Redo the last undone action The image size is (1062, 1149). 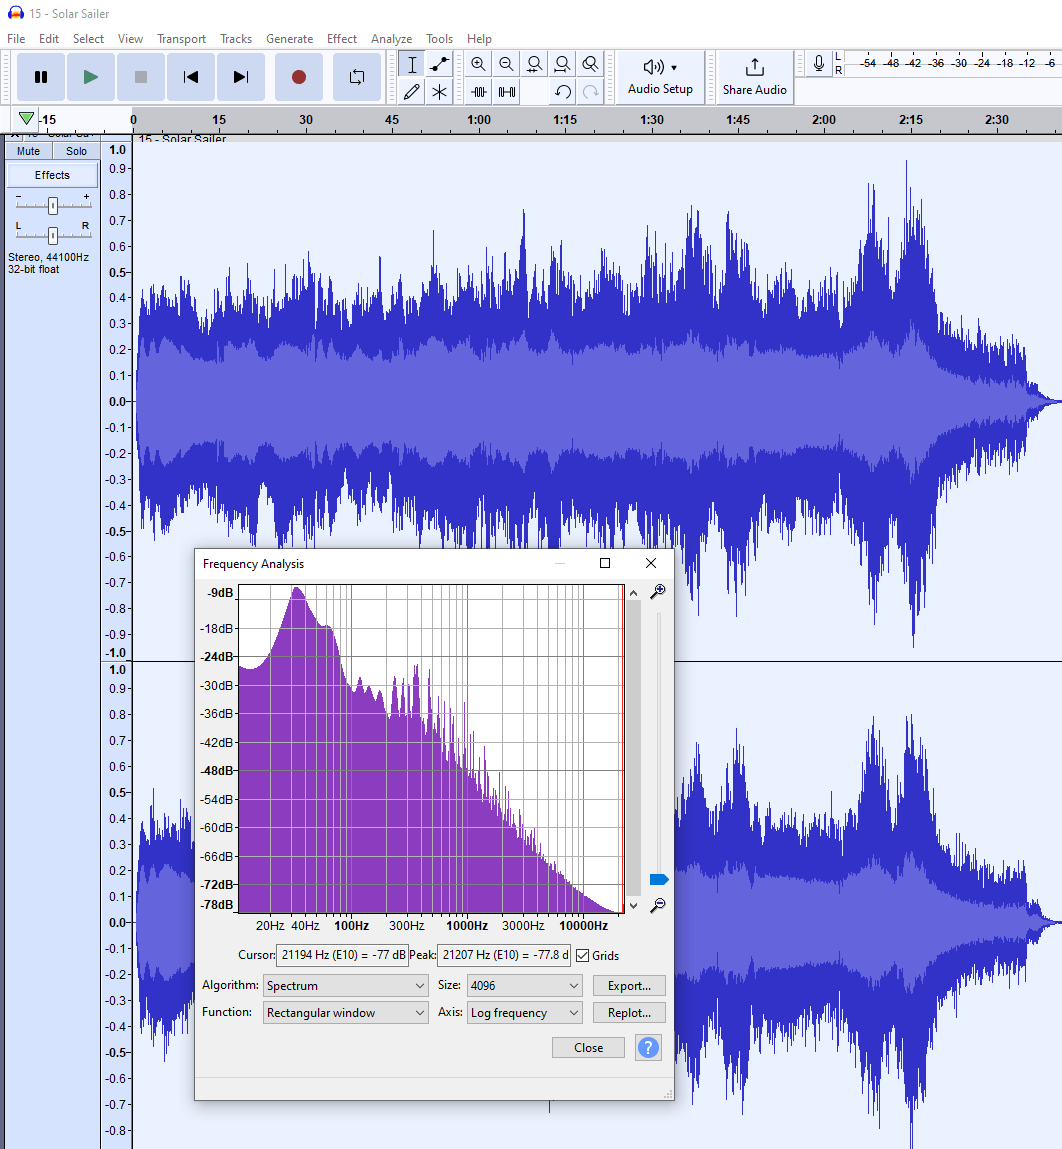(x=590, y=92)
